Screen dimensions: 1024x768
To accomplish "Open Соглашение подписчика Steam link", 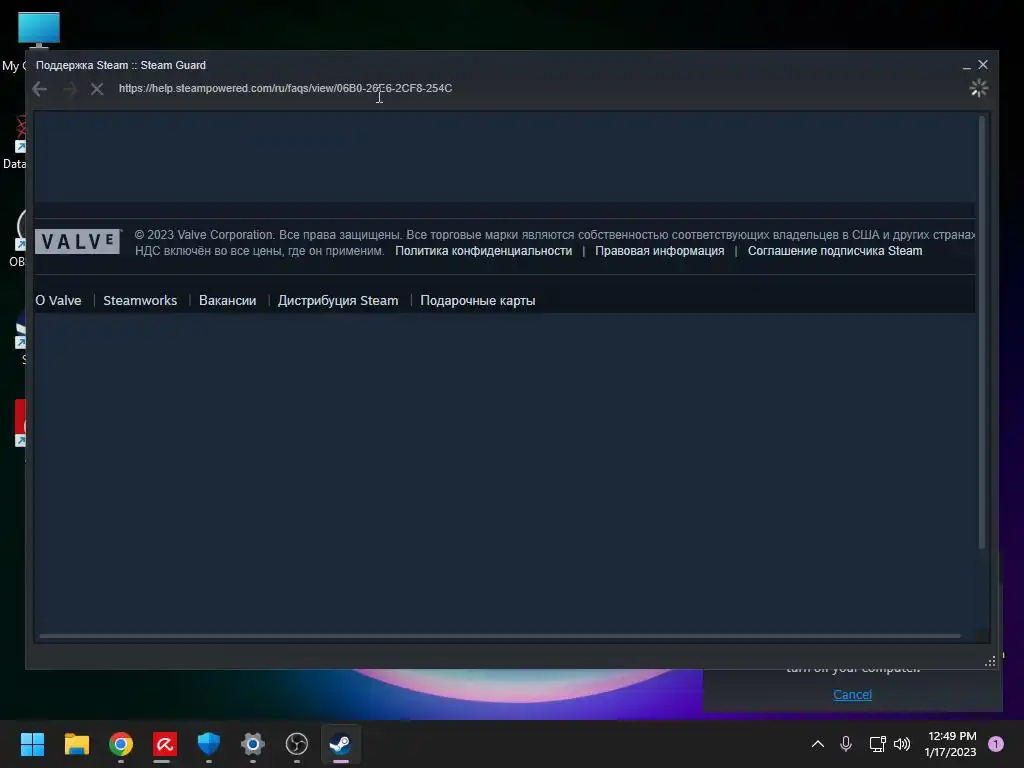I will click(835, 251).
